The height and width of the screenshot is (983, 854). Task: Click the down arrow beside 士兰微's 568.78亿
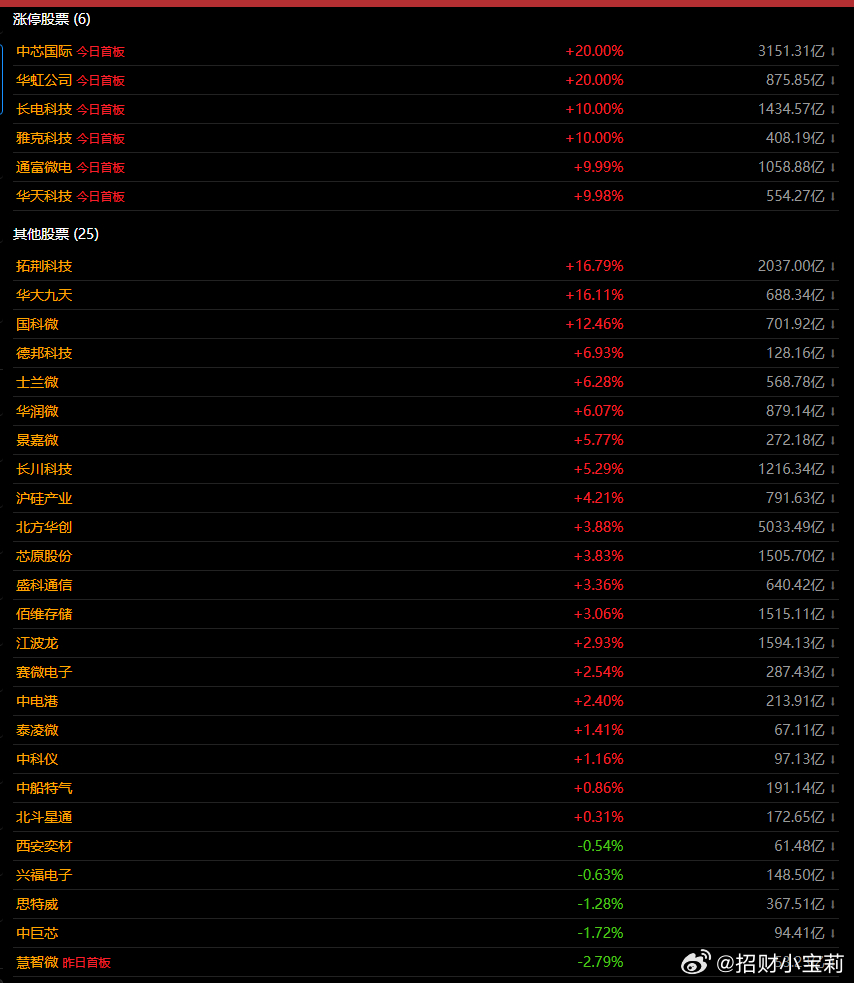833,382
